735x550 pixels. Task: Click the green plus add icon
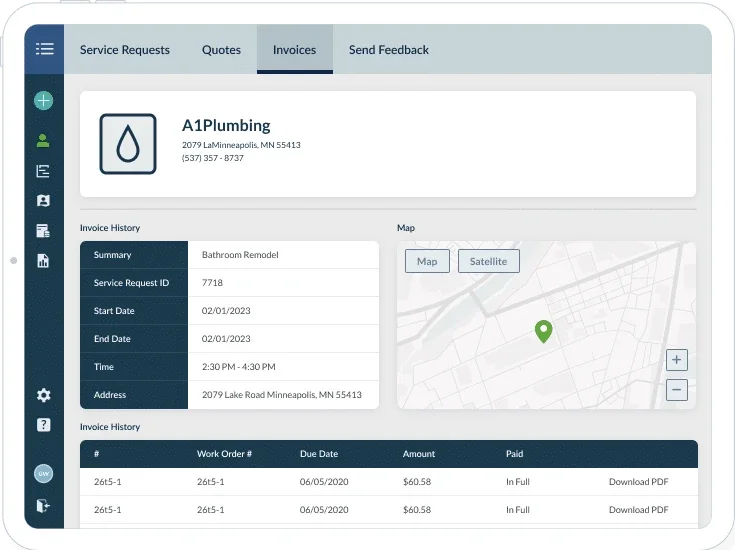coord(44,100)
